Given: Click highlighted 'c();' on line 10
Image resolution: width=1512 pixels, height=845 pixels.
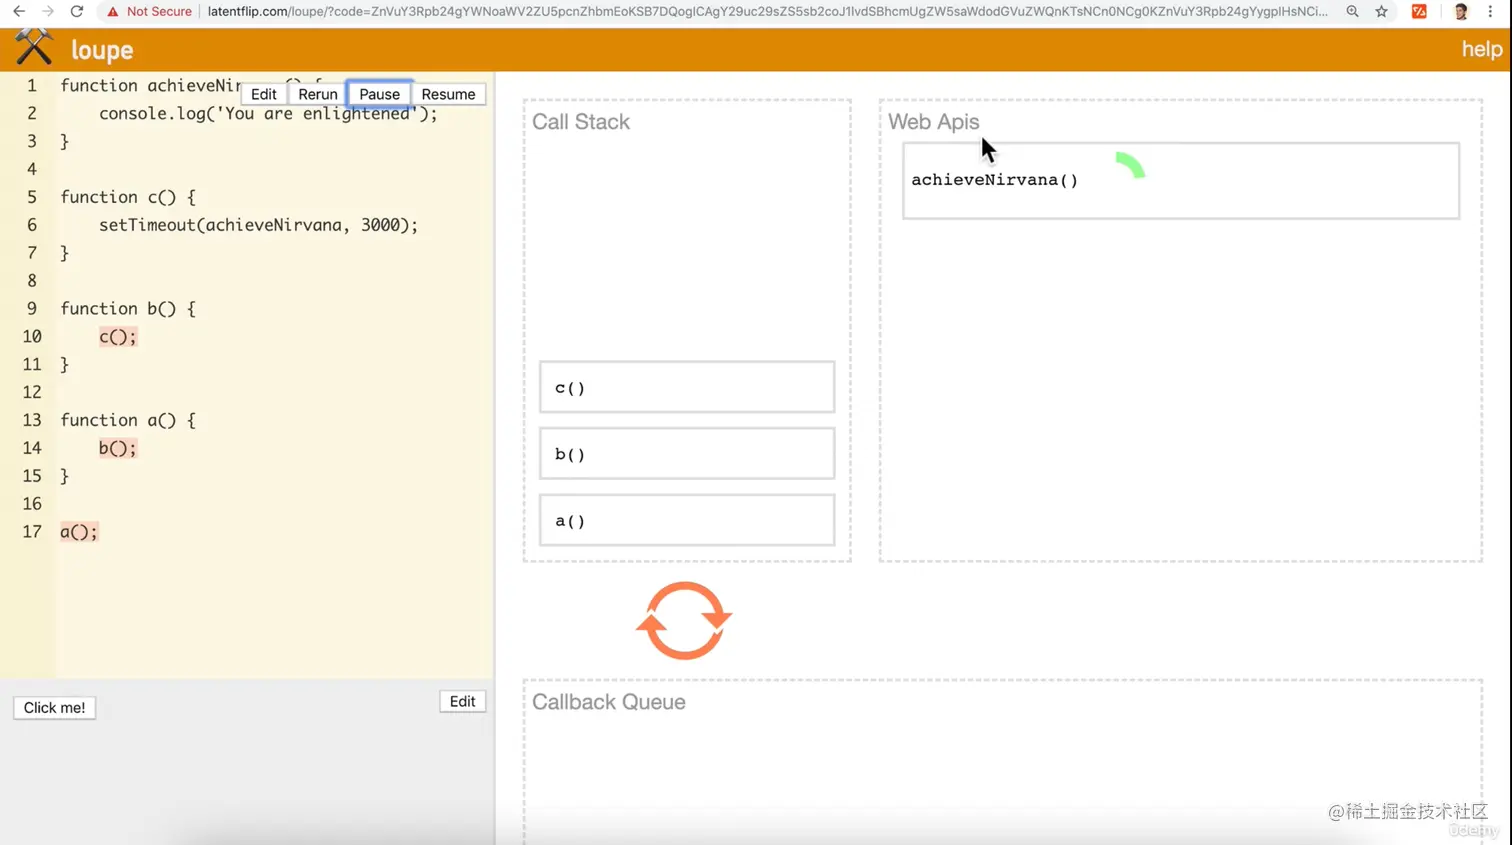Looking at the screenshot, I should pos(118,337).
